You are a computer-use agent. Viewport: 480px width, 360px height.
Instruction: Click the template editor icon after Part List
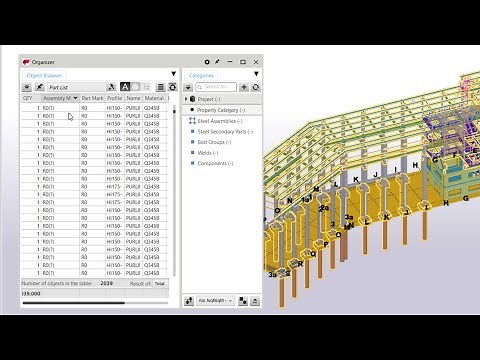(x=112, y=87)
